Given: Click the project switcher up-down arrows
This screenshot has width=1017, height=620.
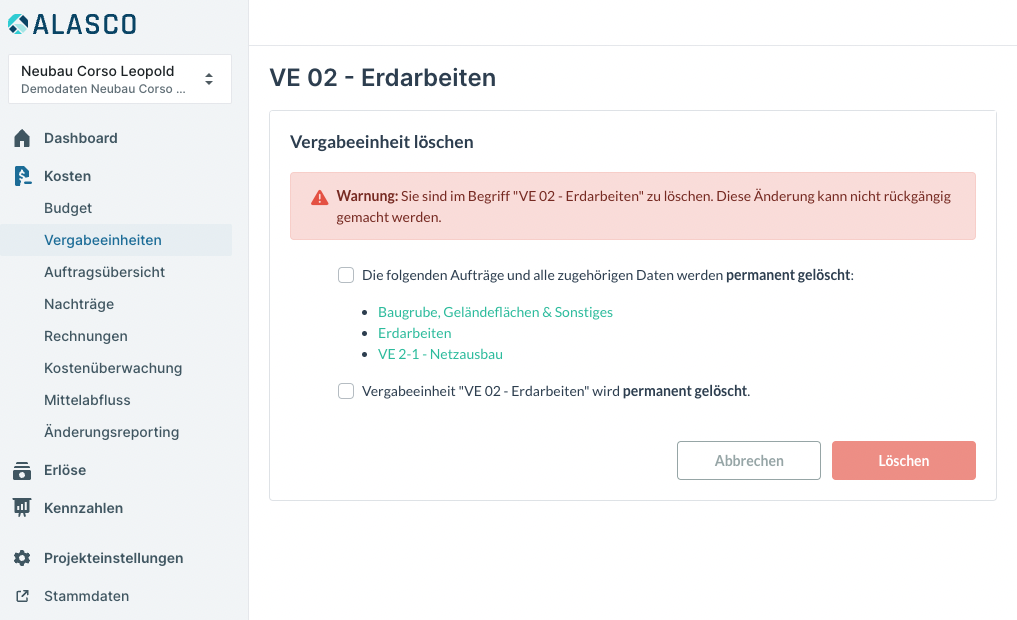Looking at the screenshot, I should click(x=209, y=79).
